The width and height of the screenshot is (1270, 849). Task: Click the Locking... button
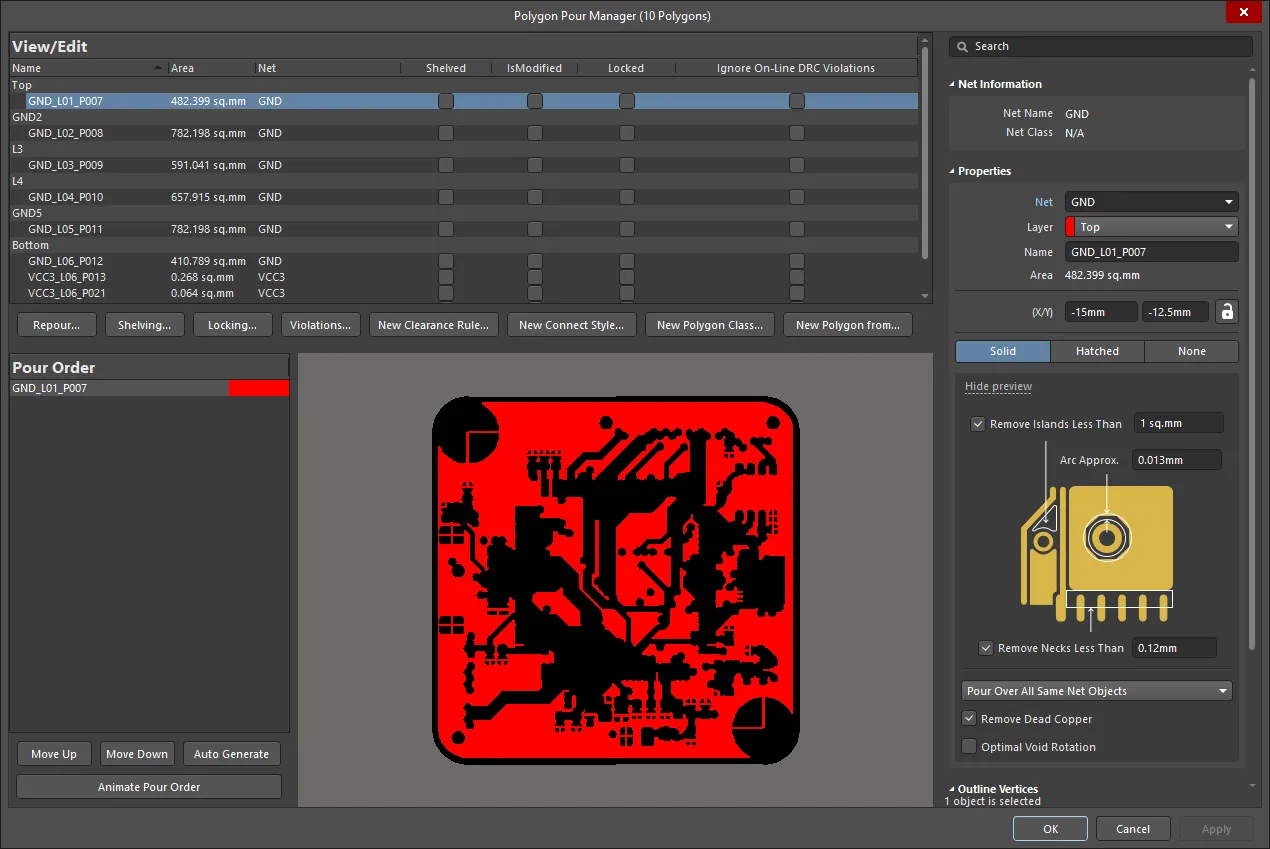[232, 325]
